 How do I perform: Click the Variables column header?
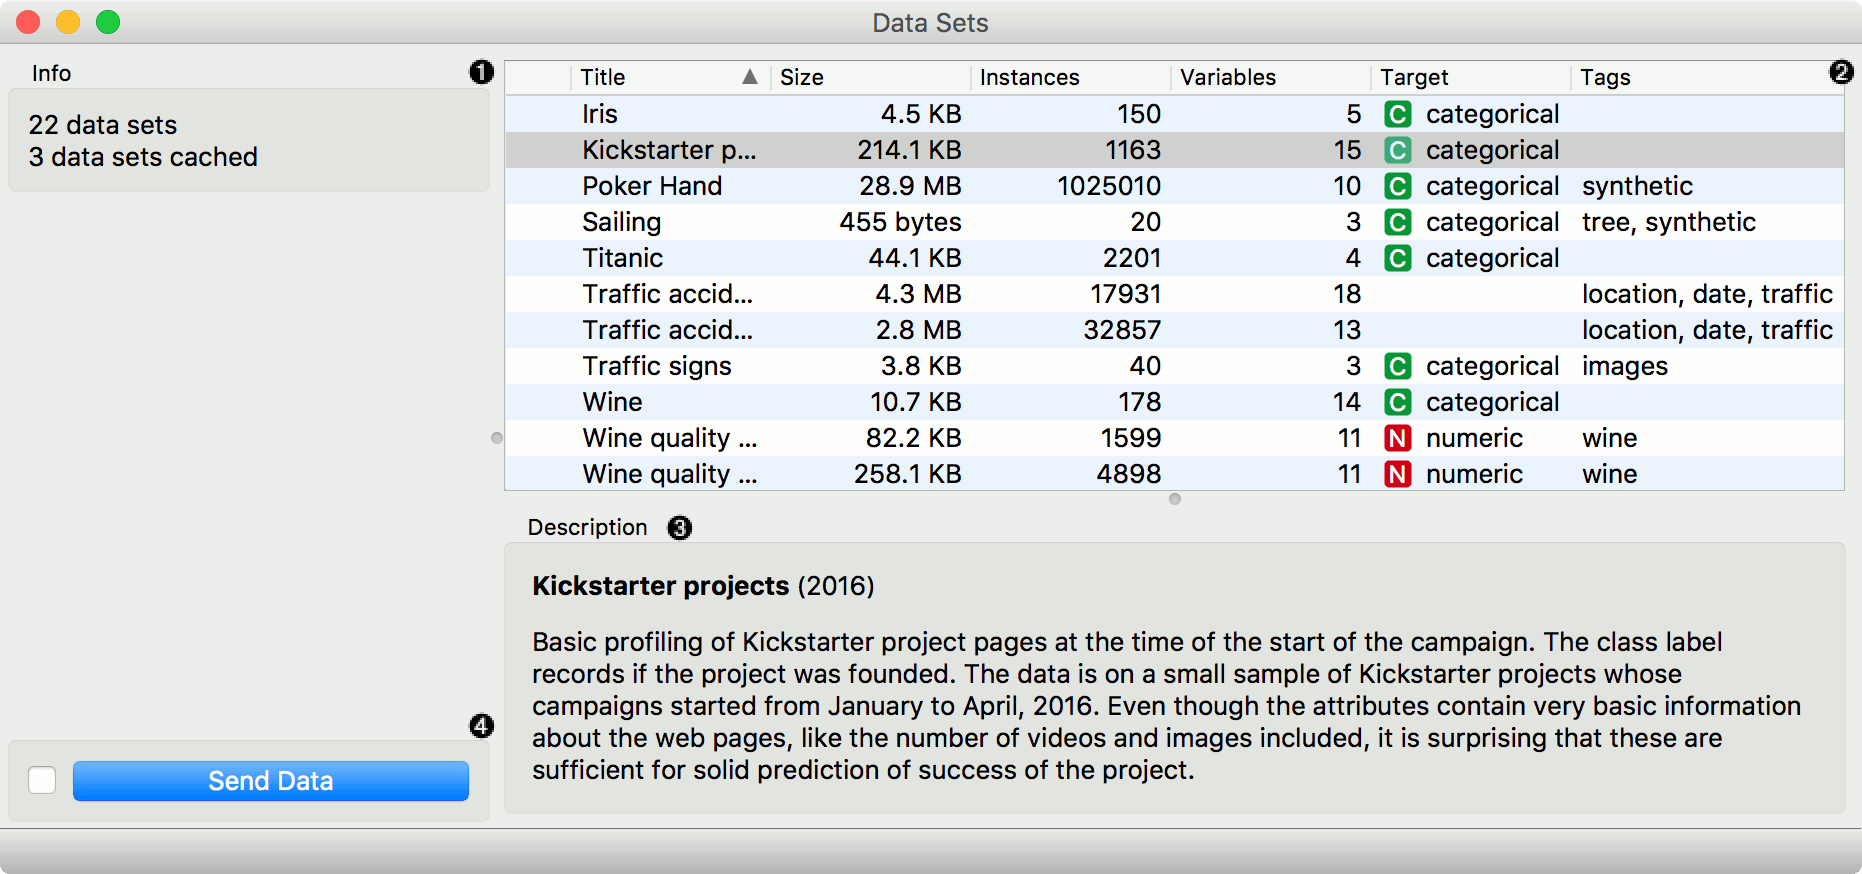click(1228, 77)
